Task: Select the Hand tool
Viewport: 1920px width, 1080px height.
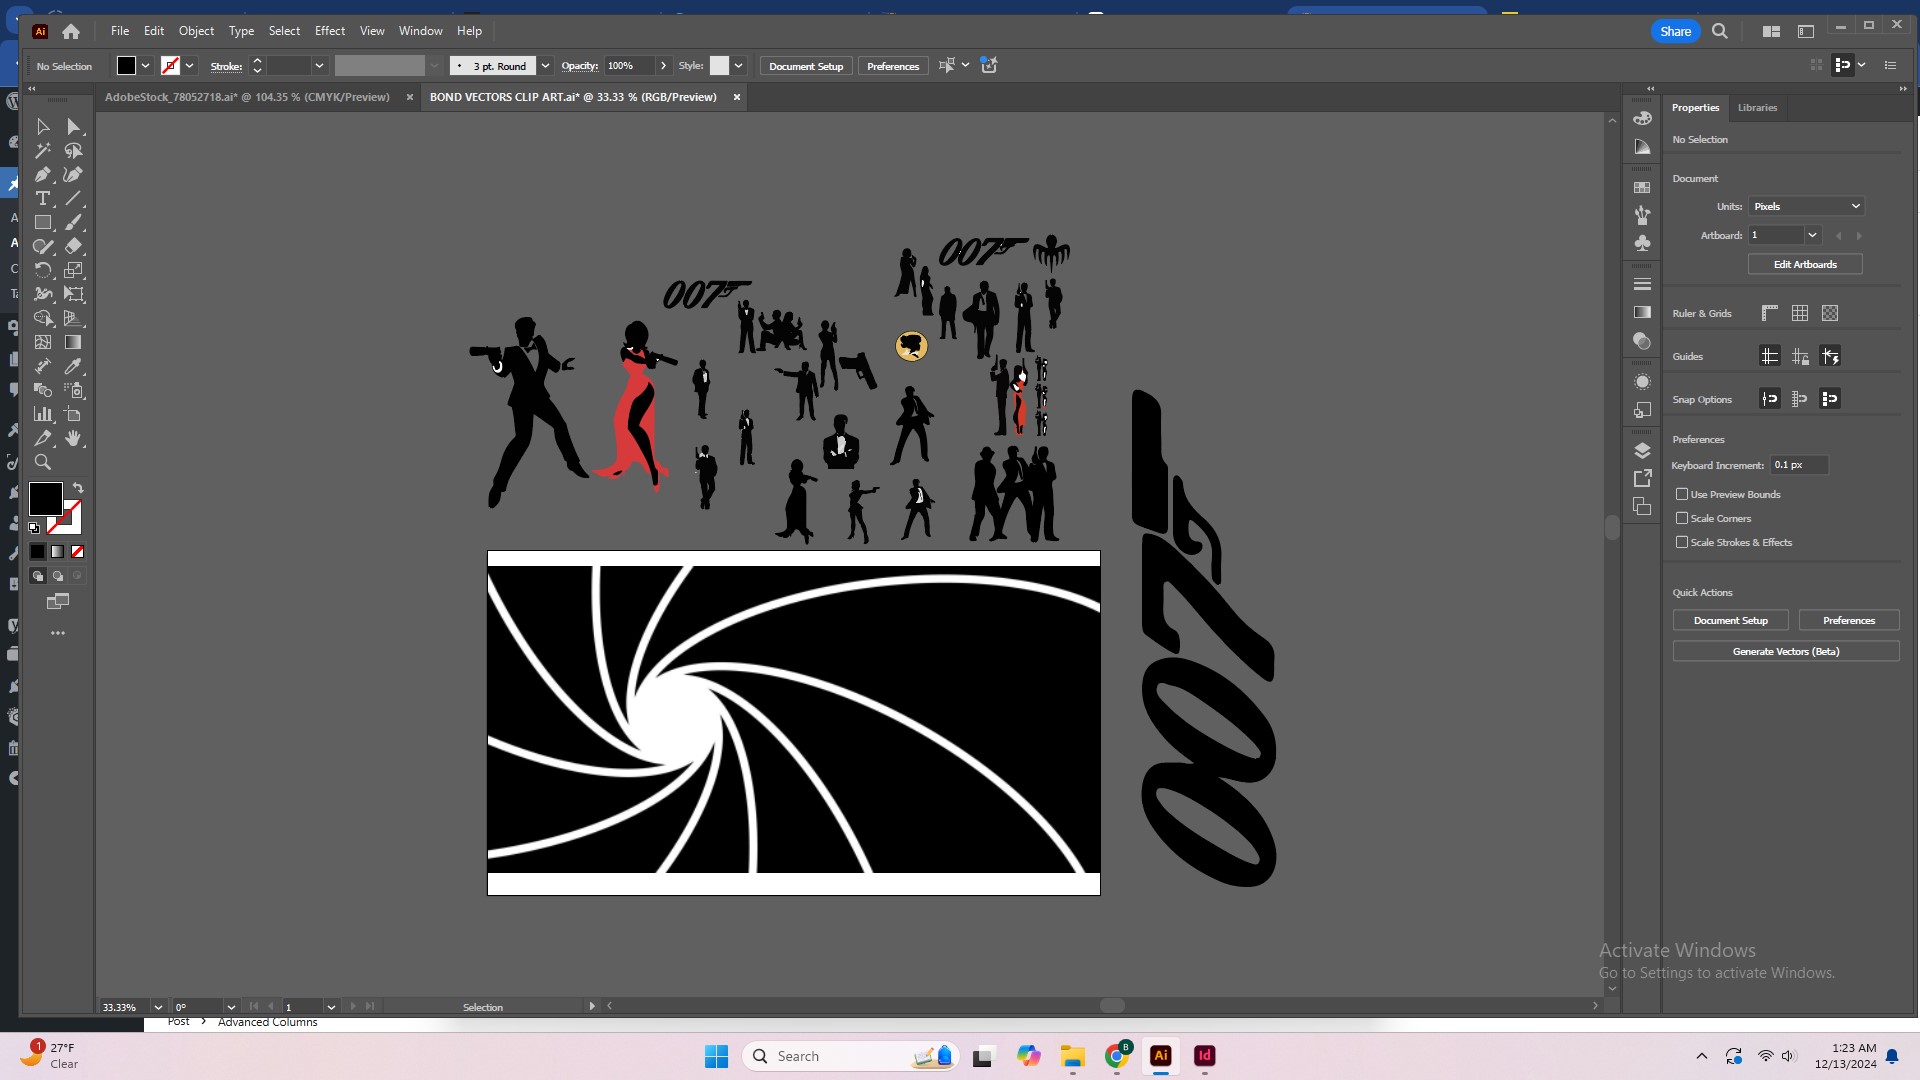Action: pos(73,439)
